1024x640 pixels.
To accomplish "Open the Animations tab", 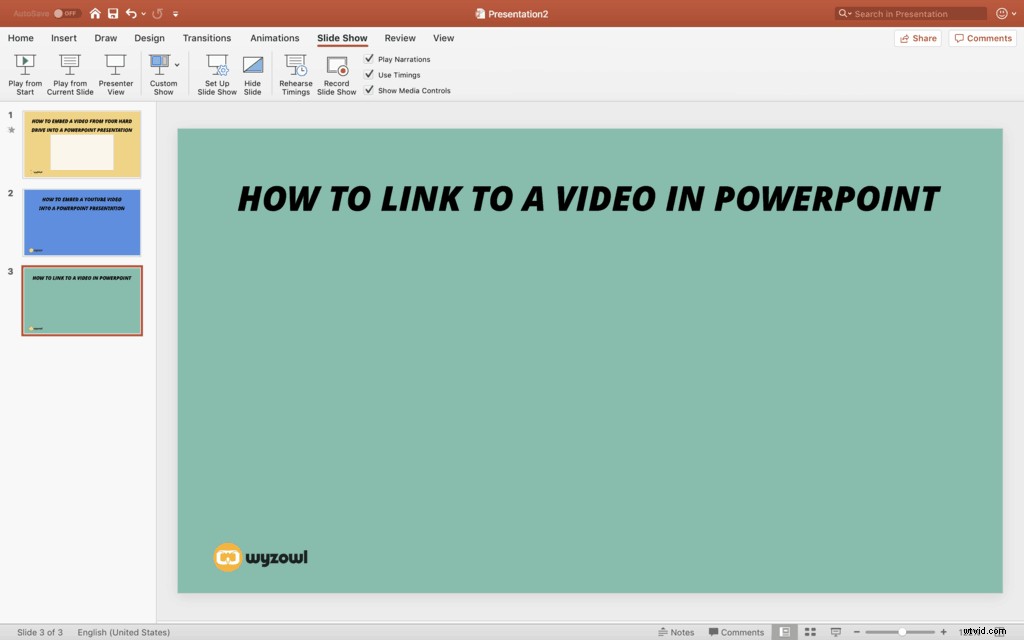I will (274, 38).
